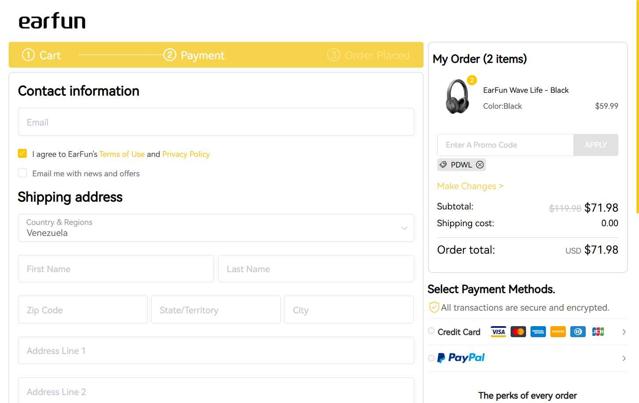Click the quantity badge on headphones
The height and width of the screenshot is (403, 639).
472,80
